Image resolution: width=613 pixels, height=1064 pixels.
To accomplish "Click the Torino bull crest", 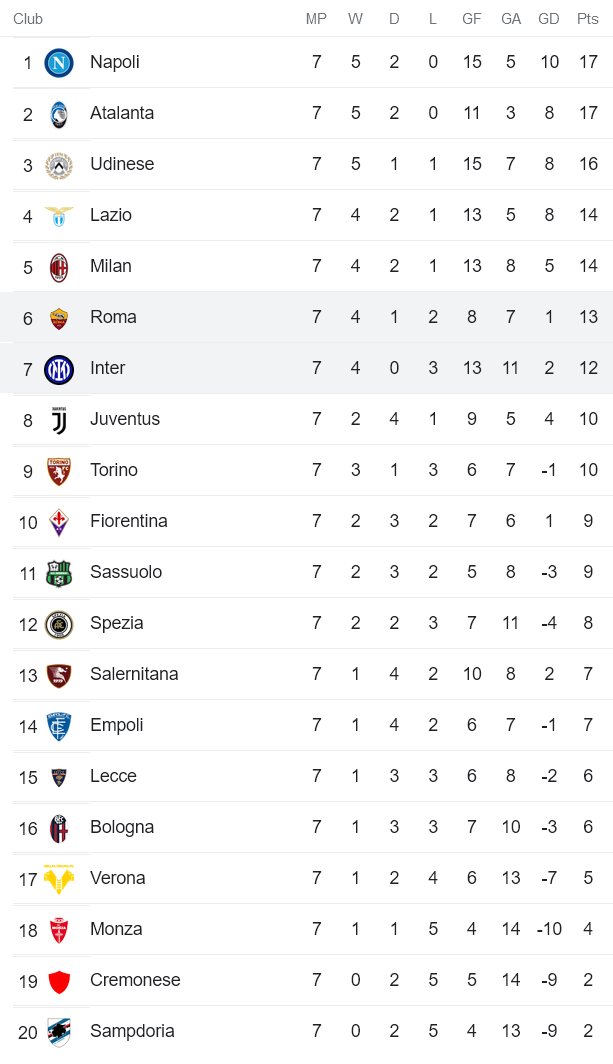I will click(59, 471).
